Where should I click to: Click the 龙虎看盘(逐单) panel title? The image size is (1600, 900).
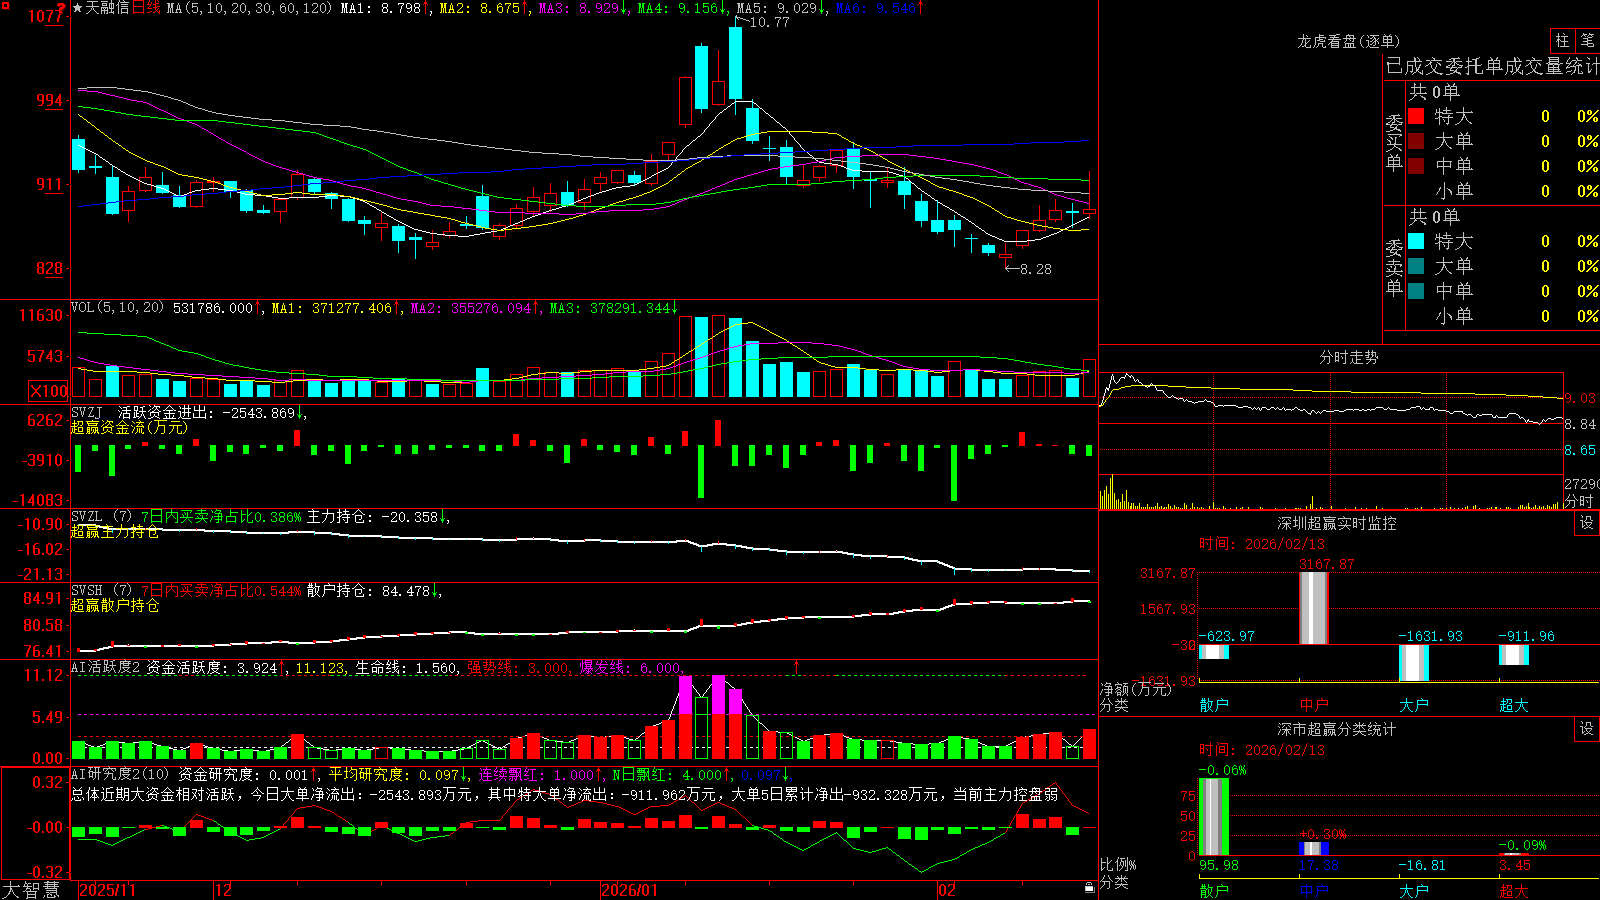point(1348,41)
